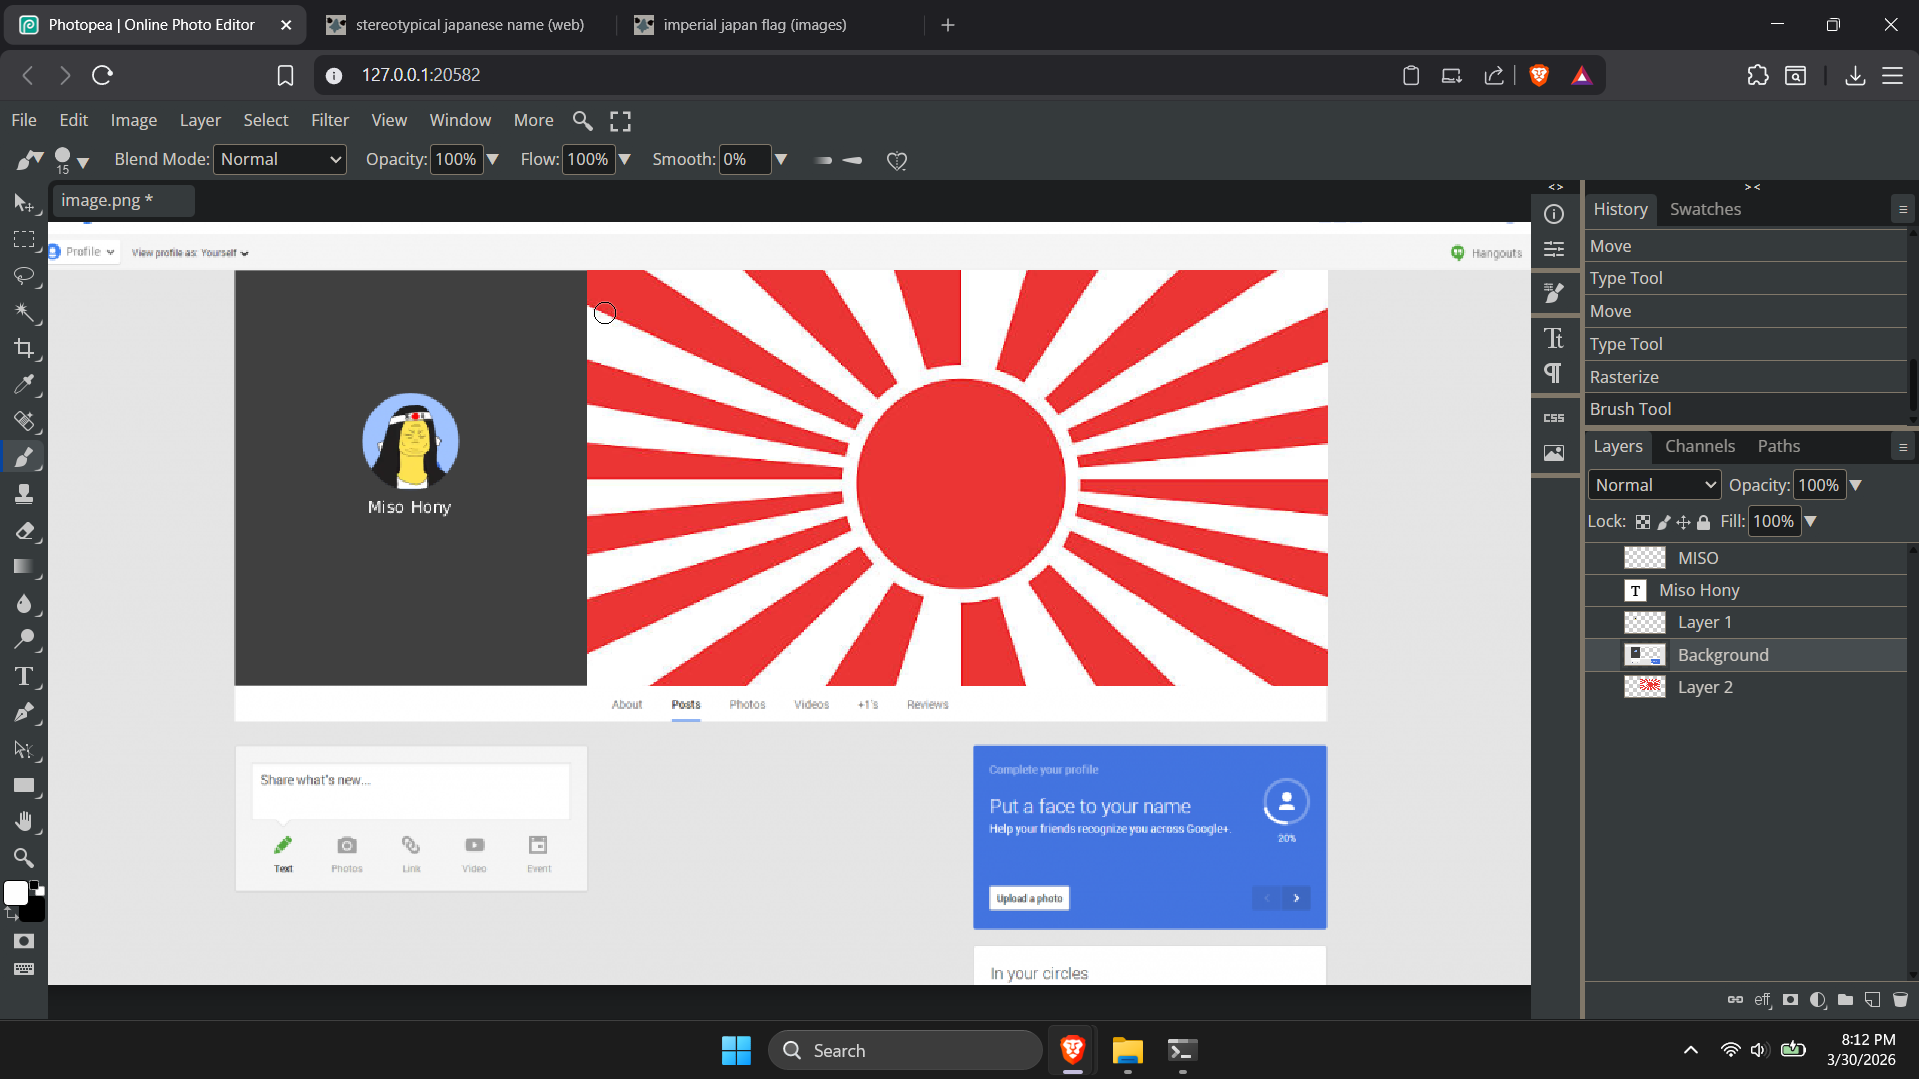Image resolution: width=1919 pixels, height=1079 pixels.
Task: Open the Filter menu
Action: click(x=329, y=120)
